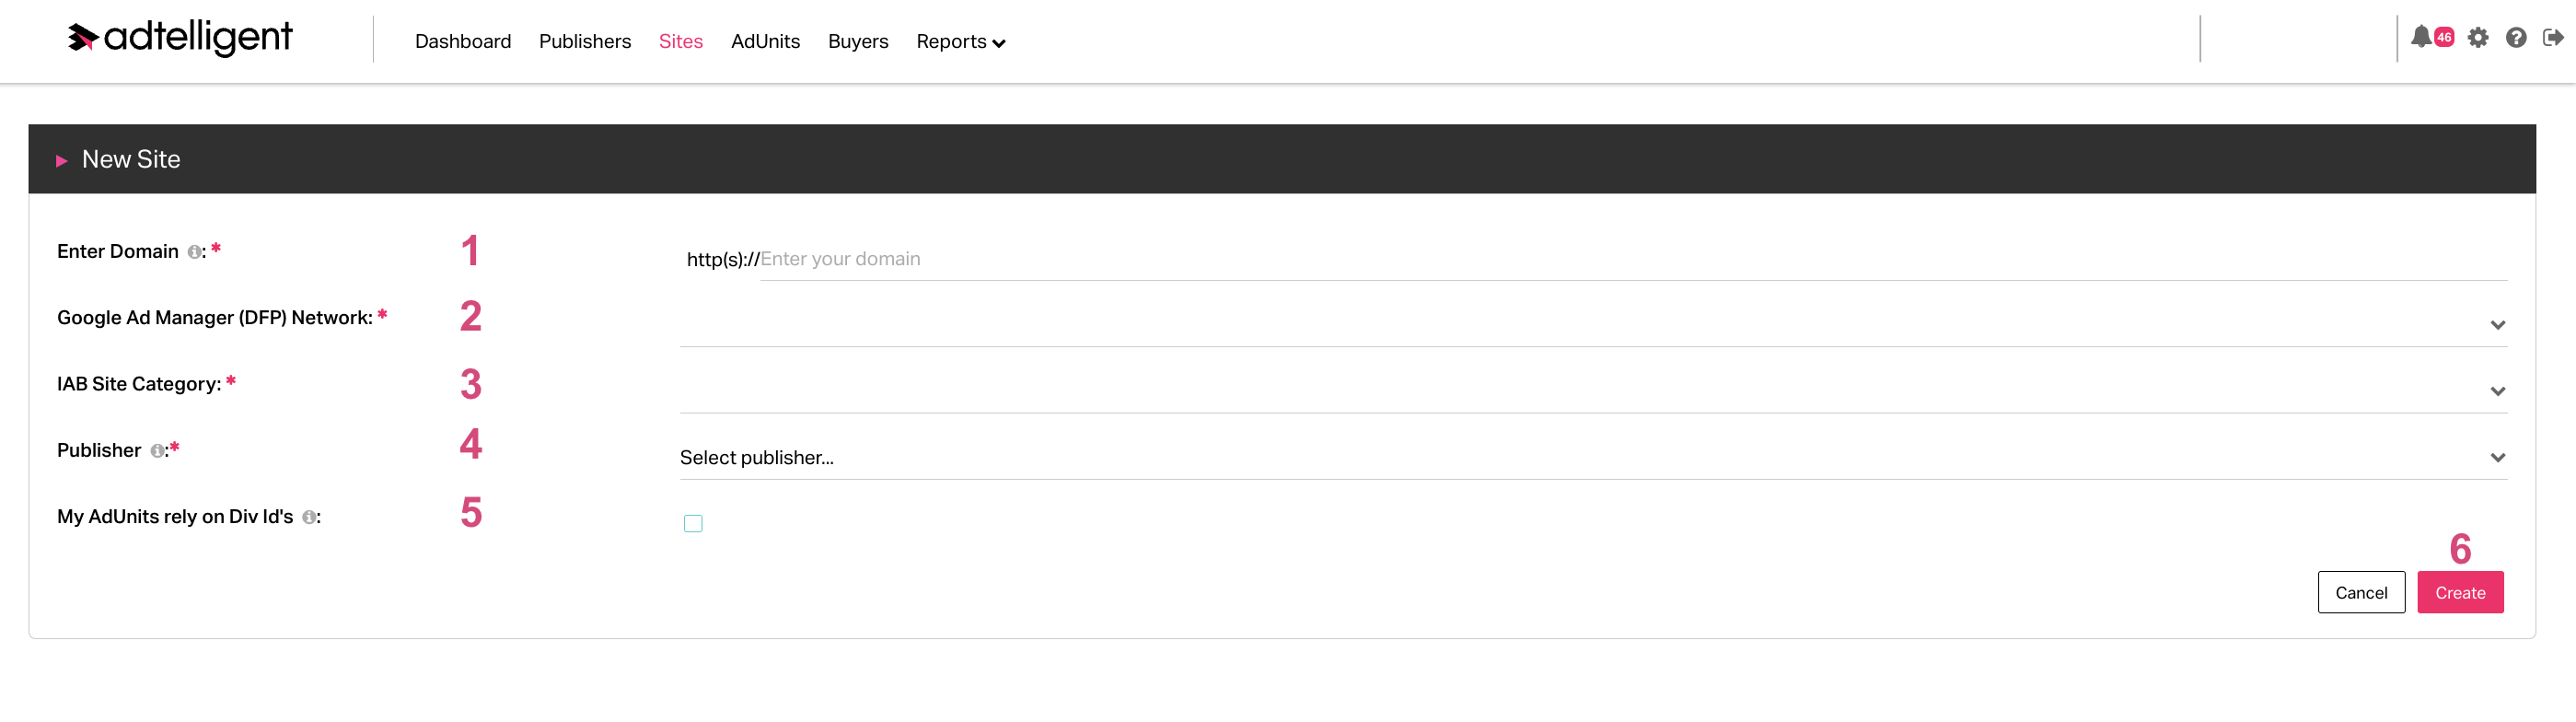Click the adtelligent logo

point(180,38)
